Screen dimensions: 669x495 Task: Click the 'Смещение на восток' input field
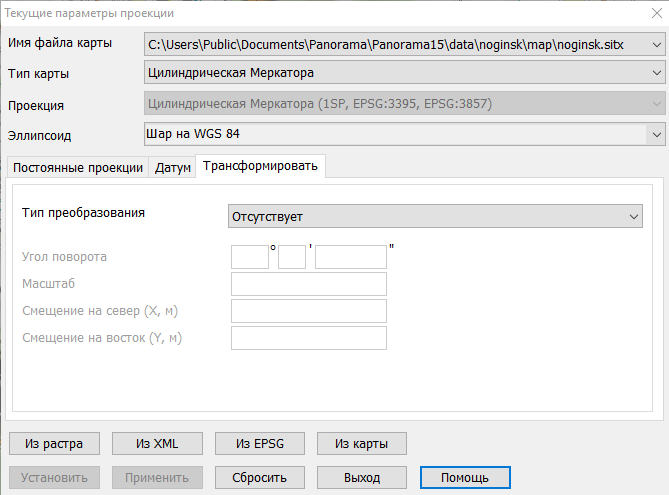[x=308, y=338]
